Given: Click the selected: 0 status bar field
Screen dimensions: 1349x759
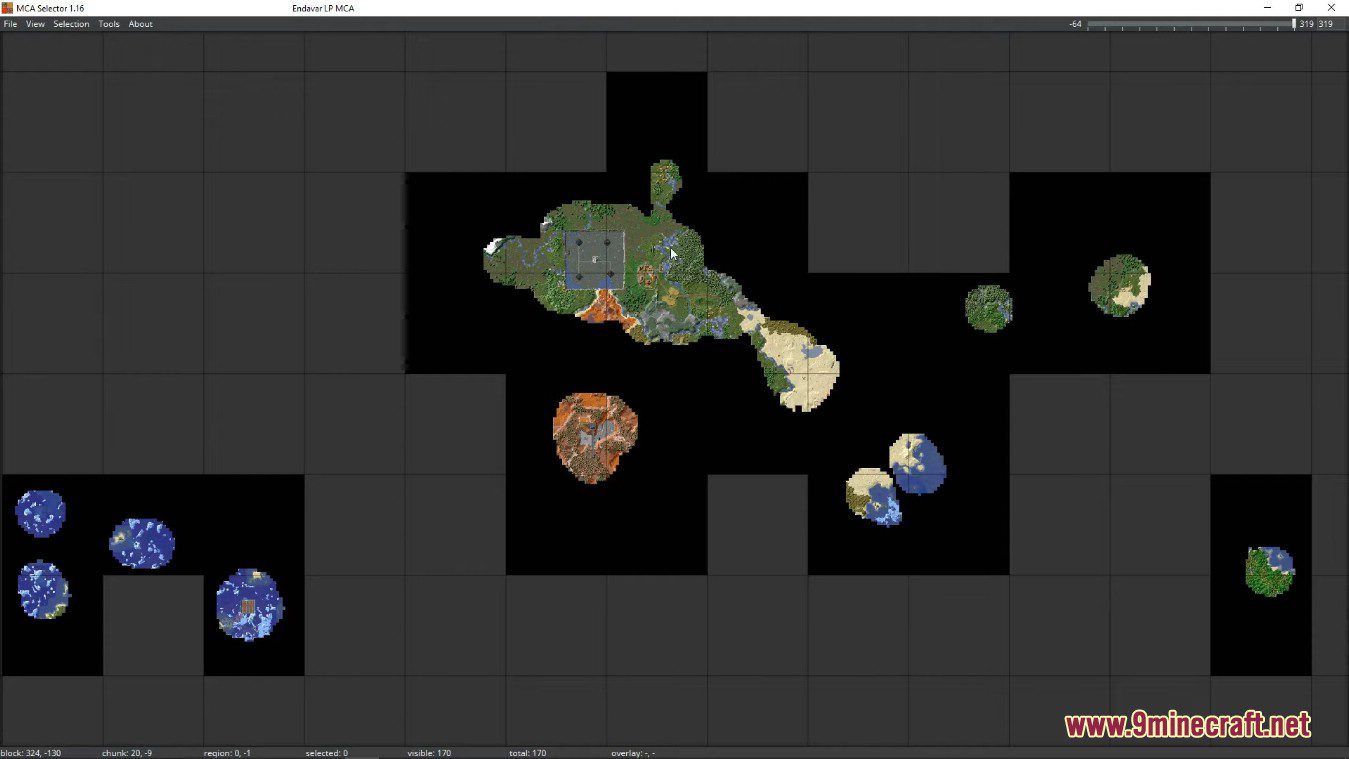Looking at the screenshot, I should tap(327, 753).
